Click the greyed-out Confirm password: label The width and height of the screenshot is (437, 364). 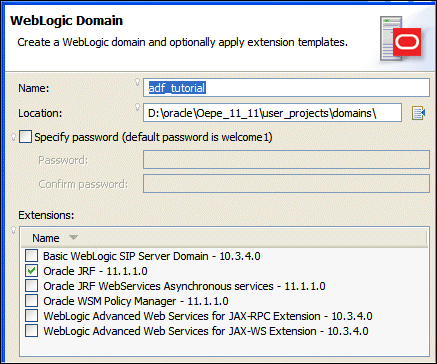pos(83,184)
